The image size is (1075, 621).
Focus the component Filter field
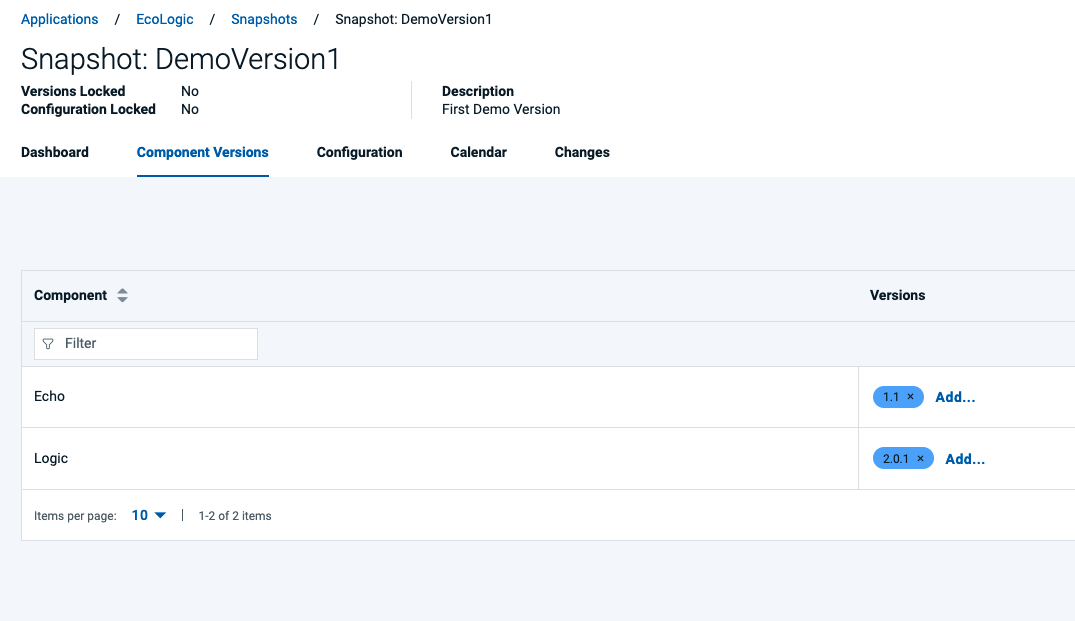point(146,343)
